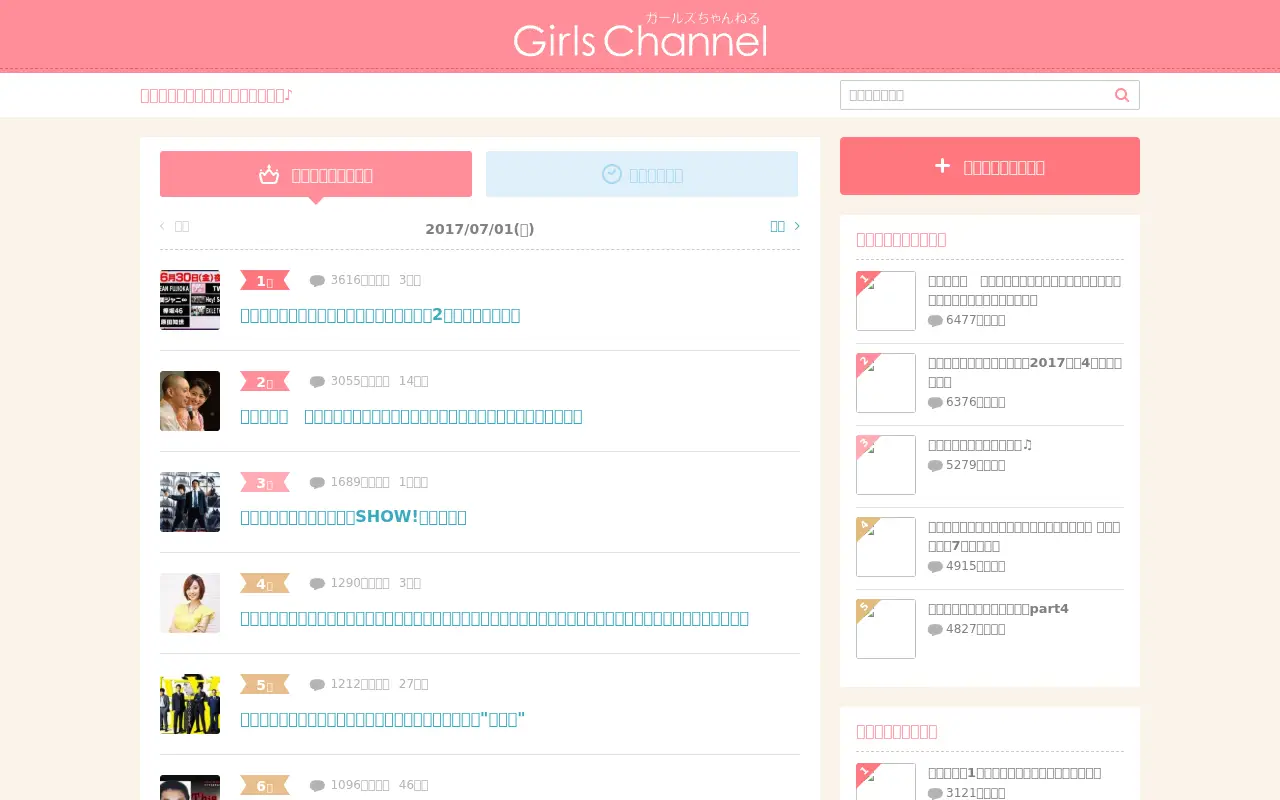This screenshot has height=800, width=1280.
Task: Open sidebar topic title containing 2017
Action: coord(1025,372)
